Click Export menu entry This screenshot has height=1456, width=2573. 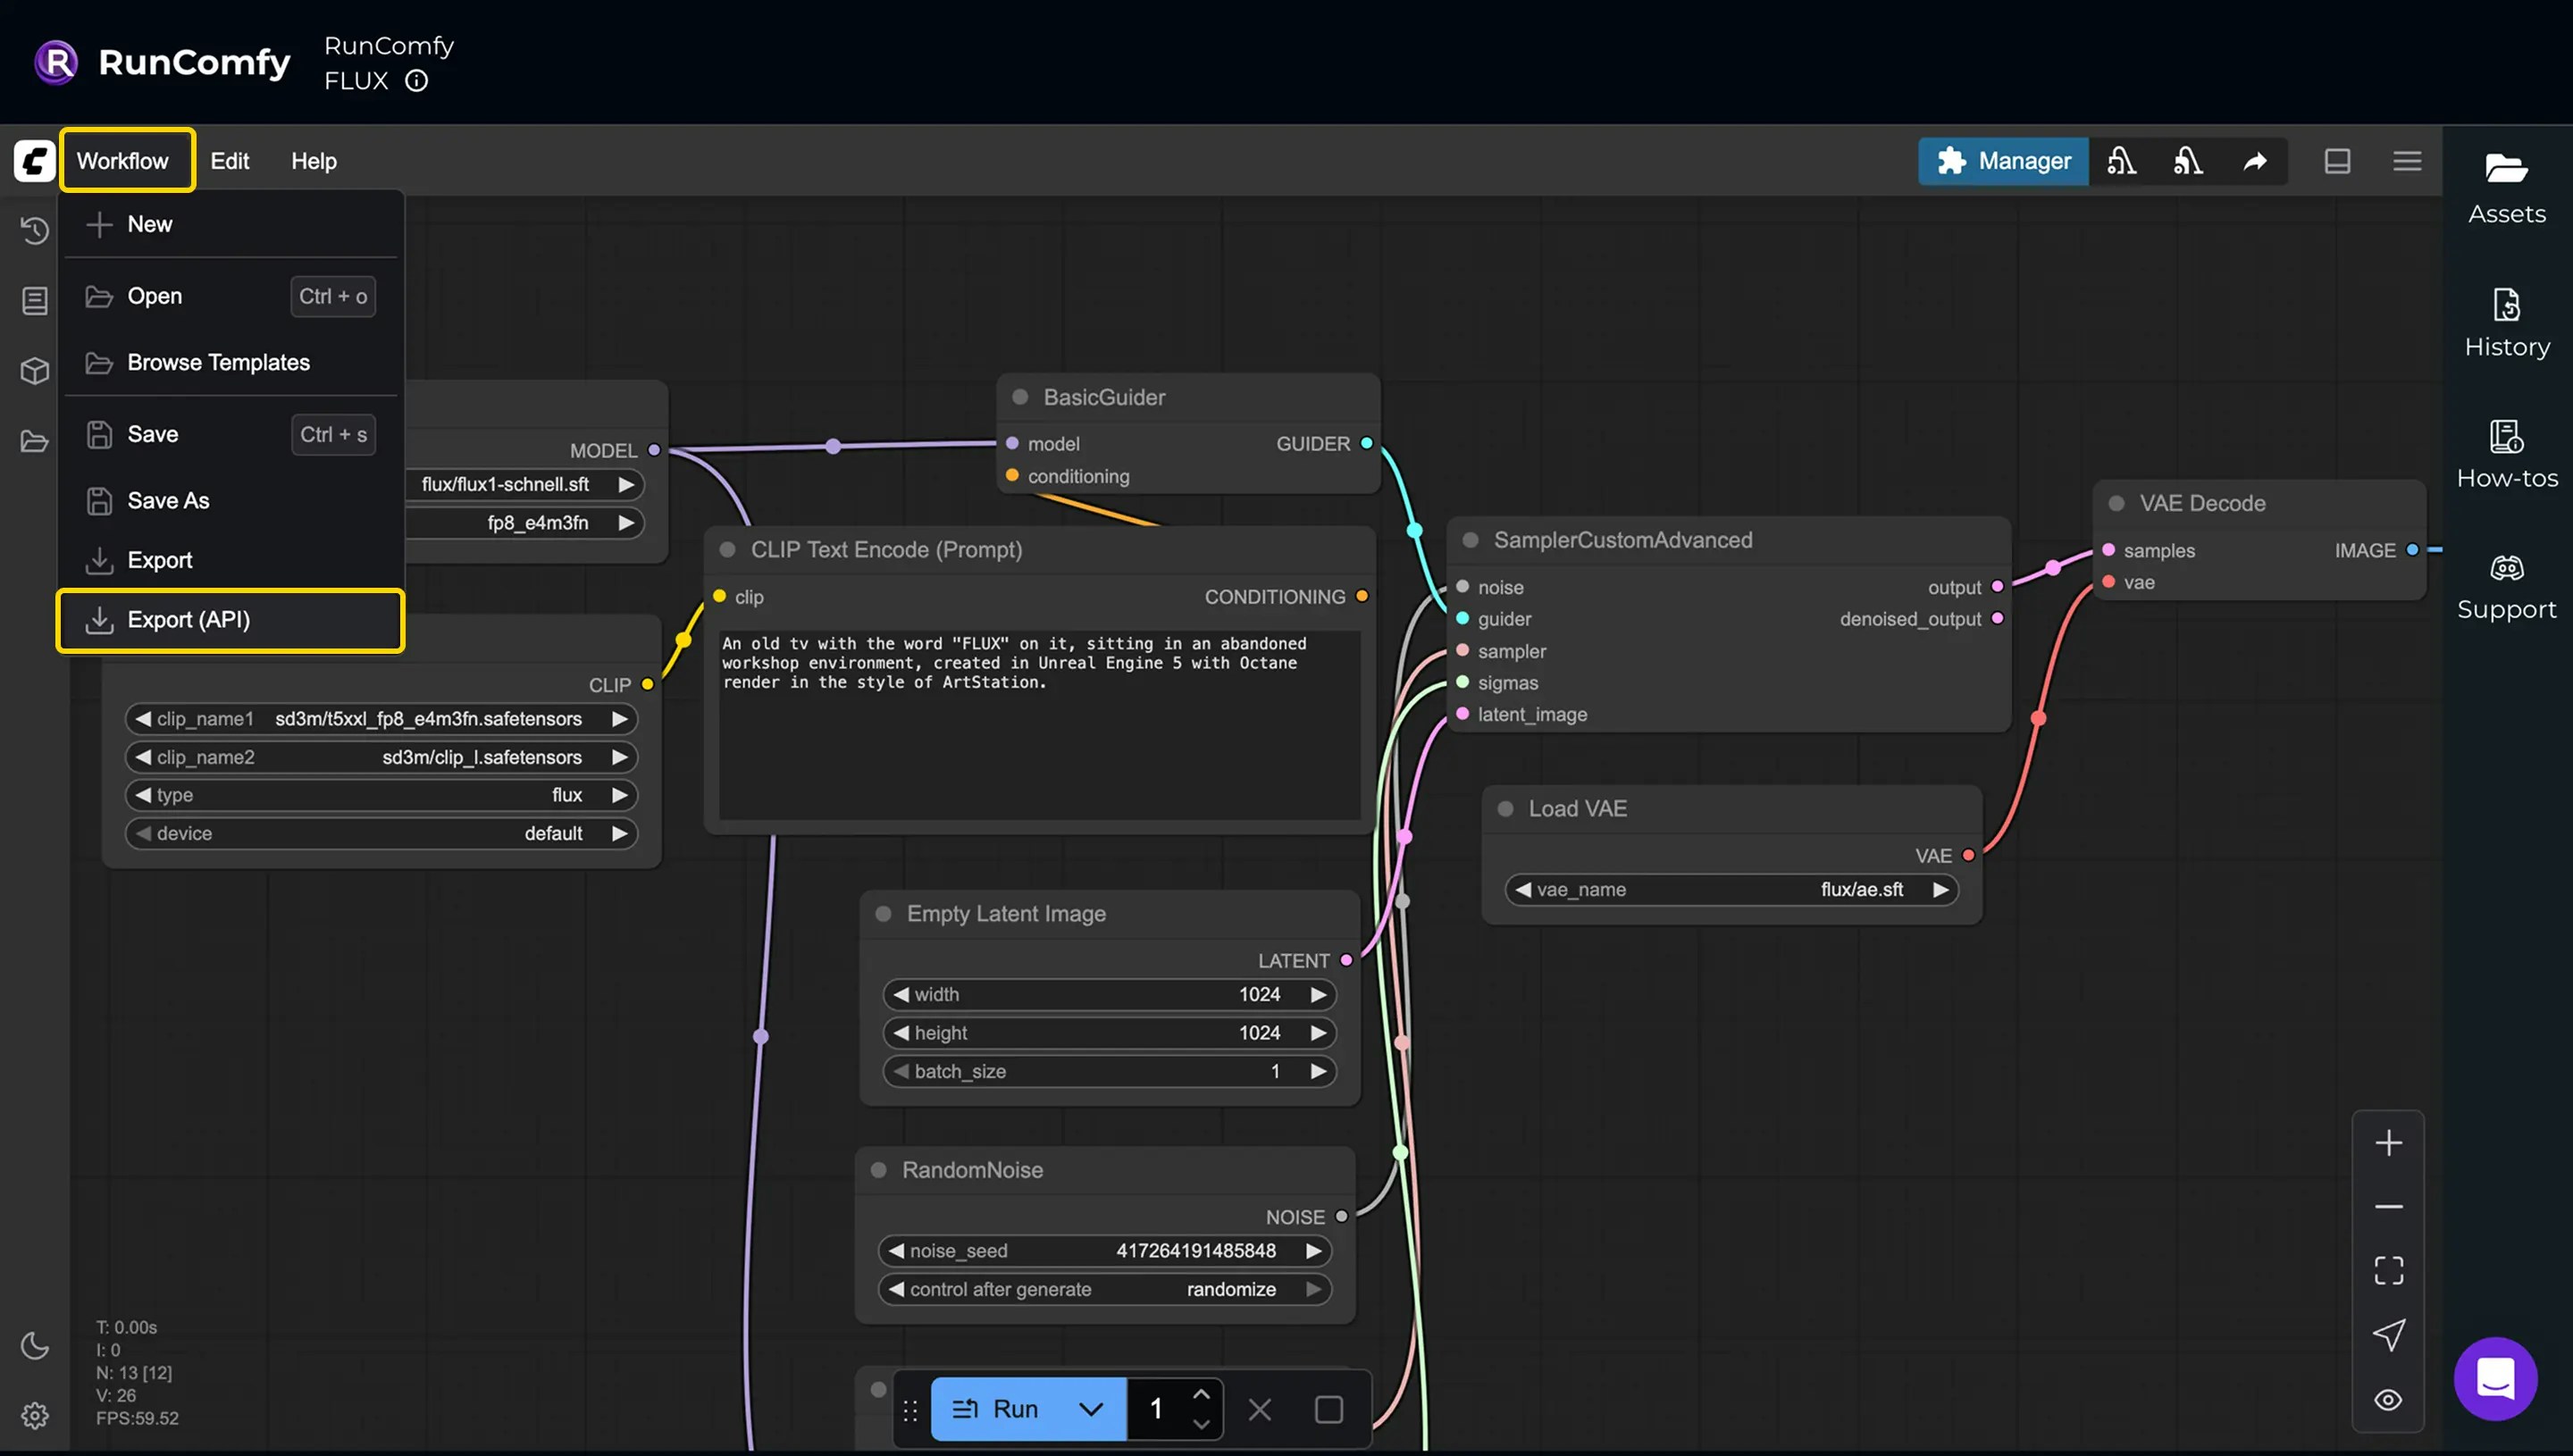pos(231,560)
